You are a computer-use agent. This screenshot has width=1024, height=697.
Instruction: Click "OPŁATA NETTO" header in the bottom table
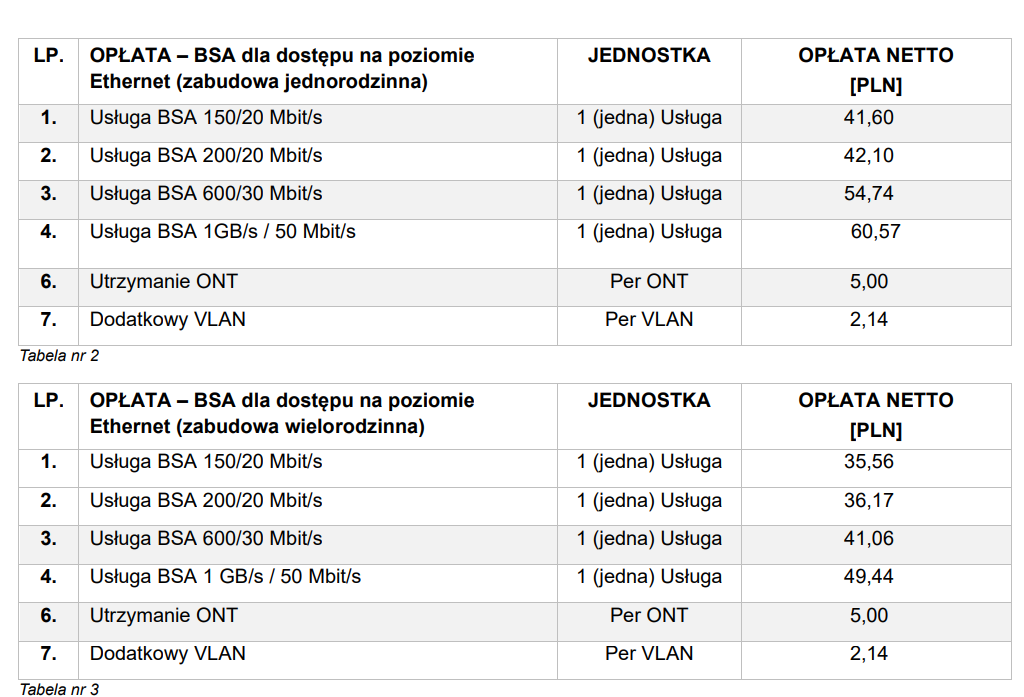click(875, 401)
